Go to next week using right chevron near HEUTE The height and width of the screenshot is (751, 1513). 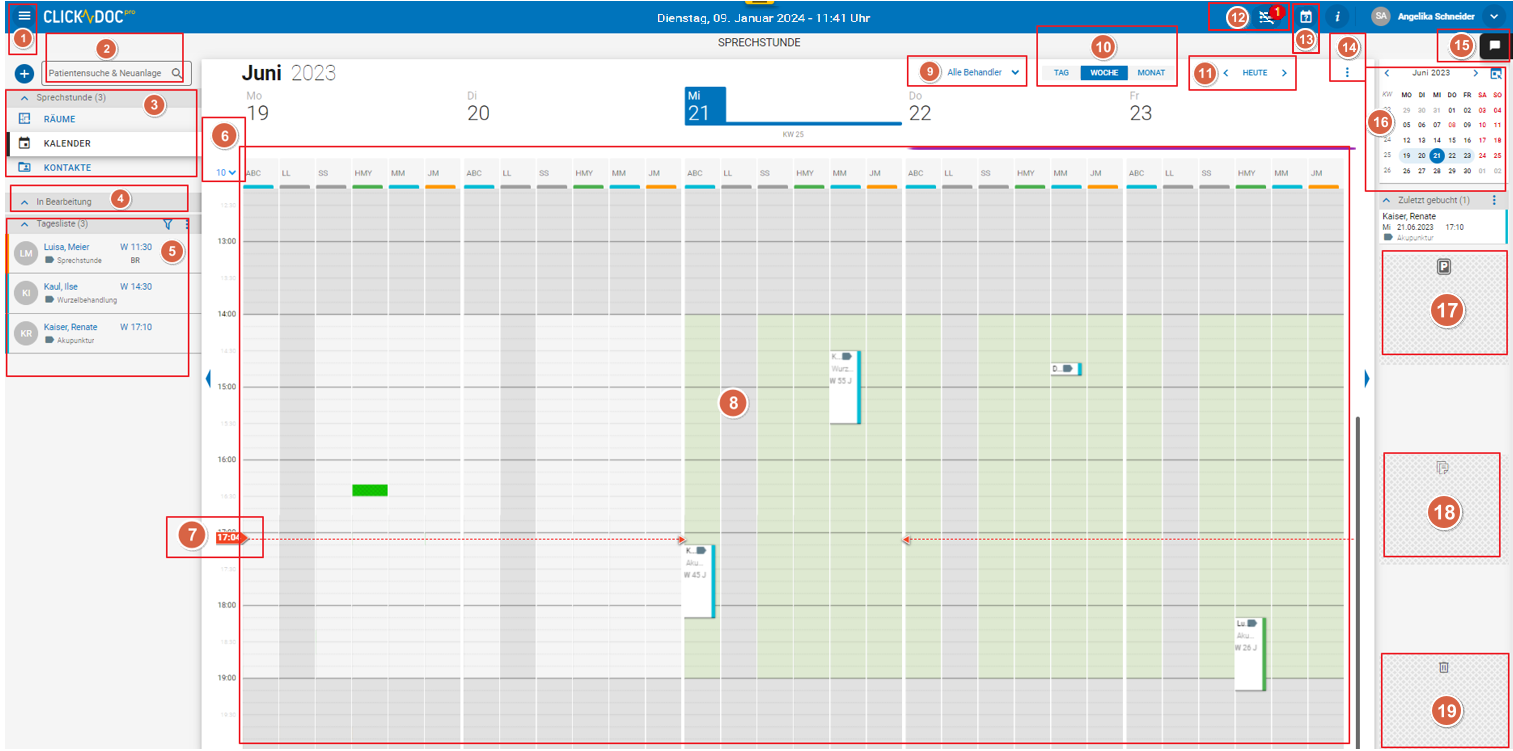coord(1284,73)
